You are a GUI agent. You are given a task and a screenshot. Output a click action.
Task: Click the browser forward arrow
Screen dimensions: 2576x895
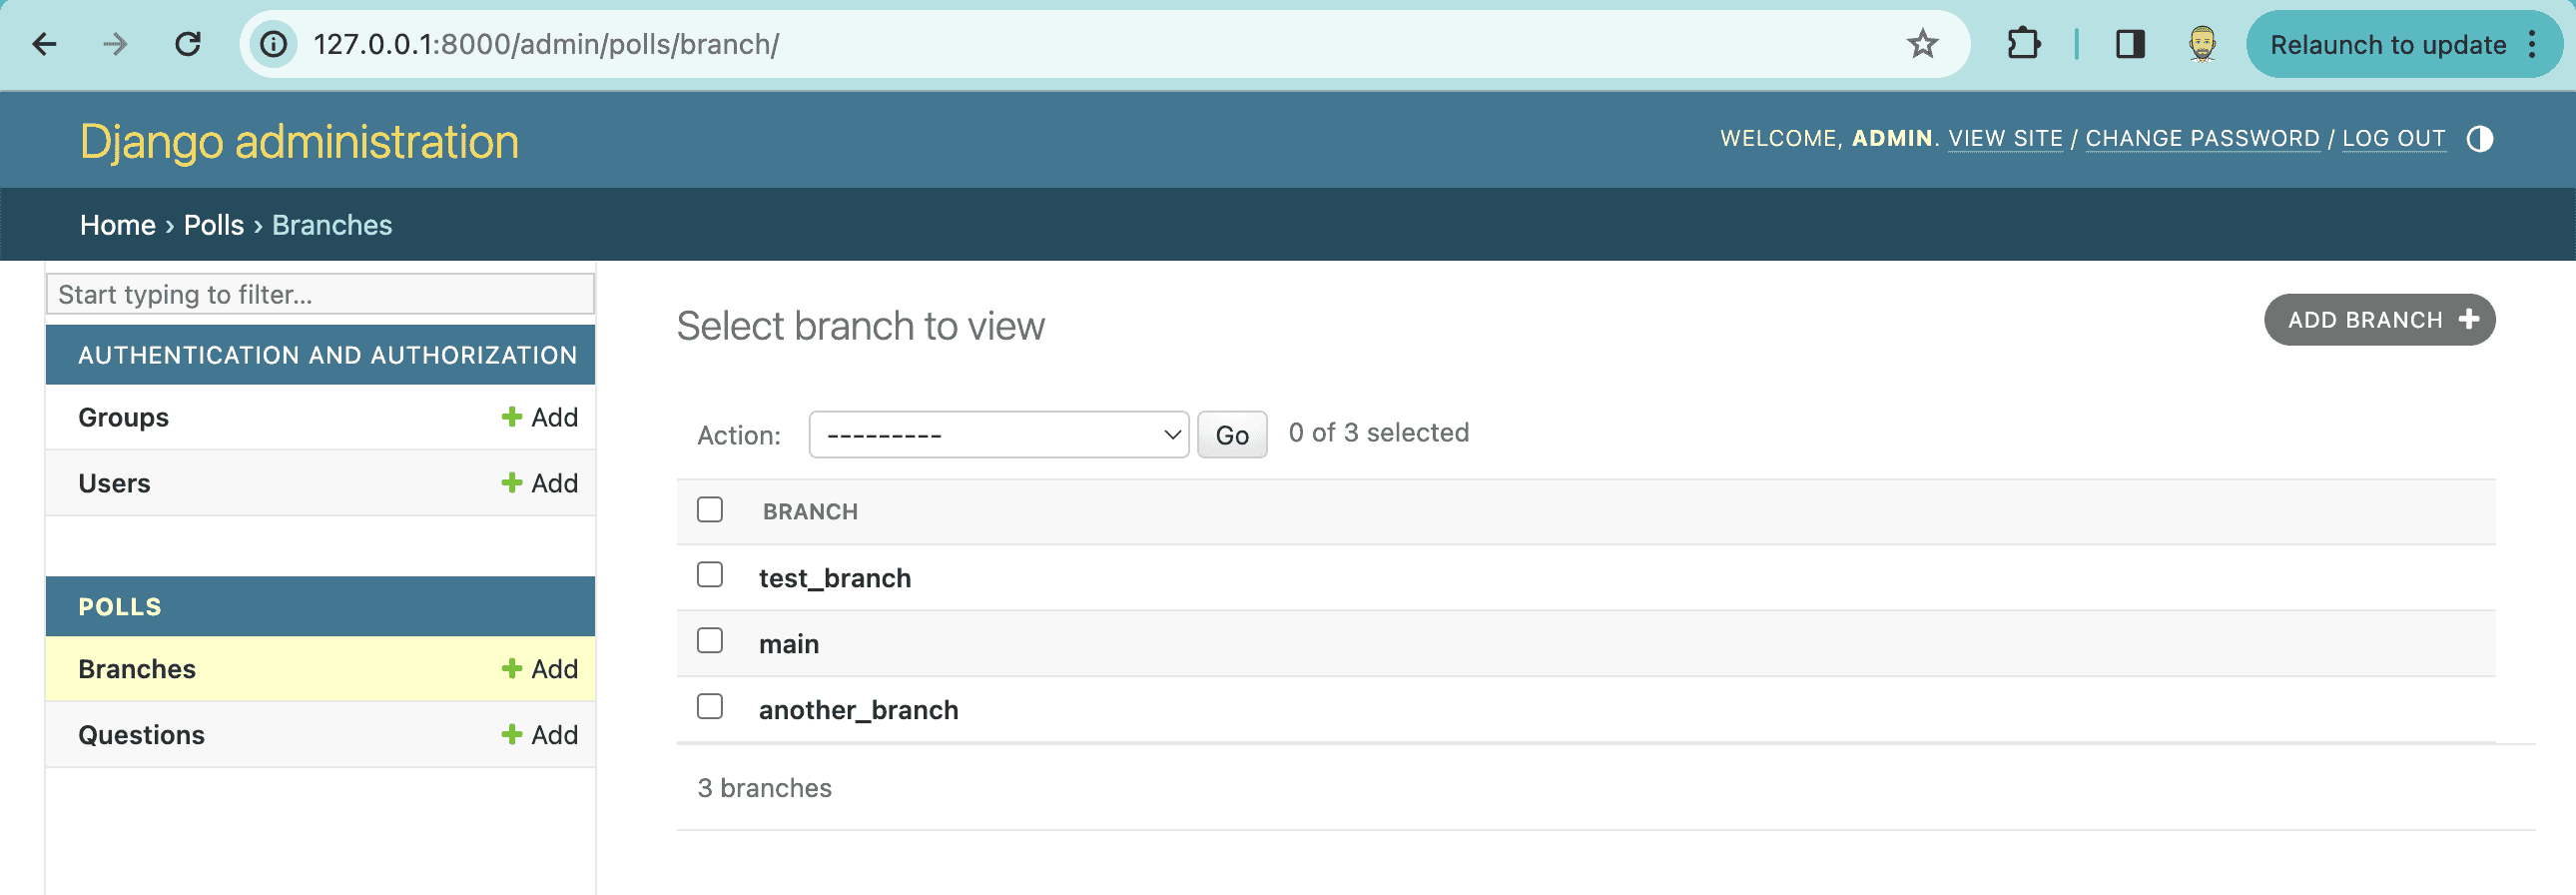[116, 44]
